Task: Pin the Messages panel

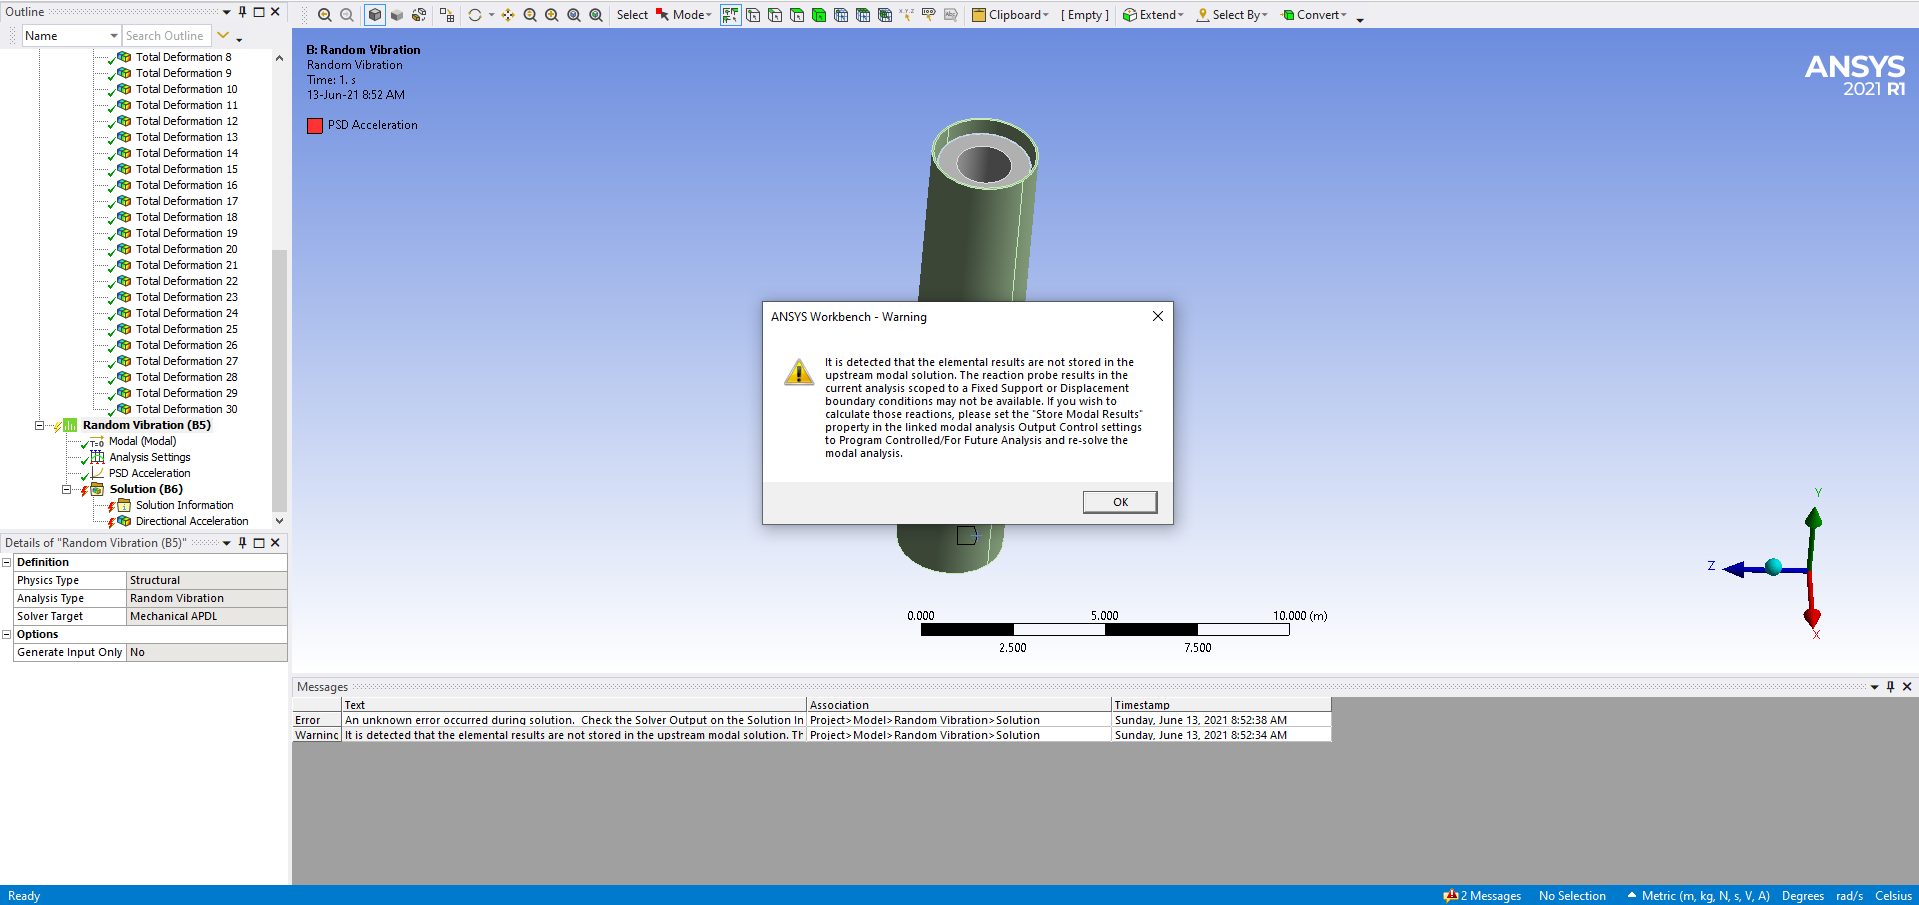Action: click(1890, 687)
